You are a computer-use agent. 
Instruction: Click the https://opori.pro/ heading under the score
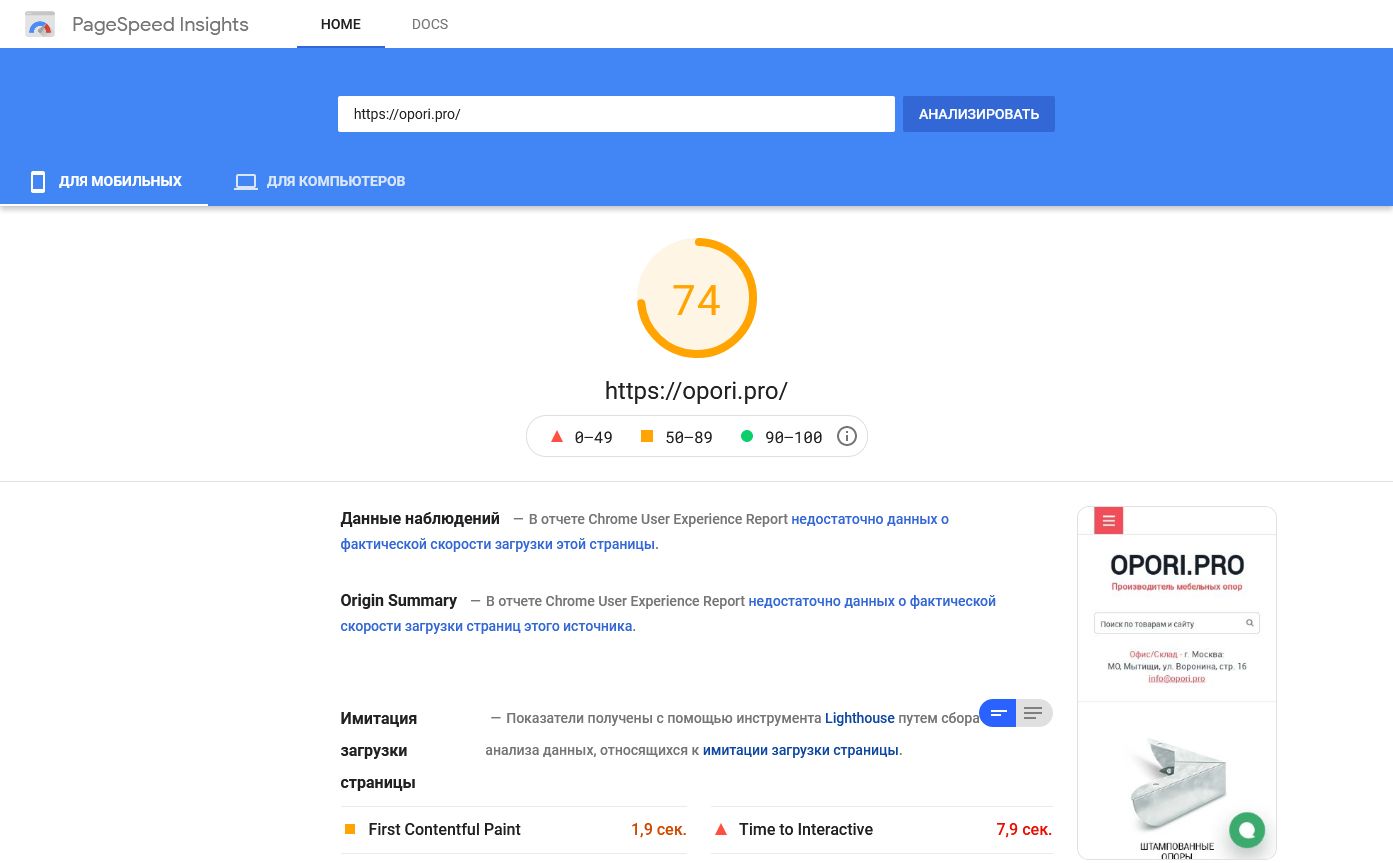[697, 390]
